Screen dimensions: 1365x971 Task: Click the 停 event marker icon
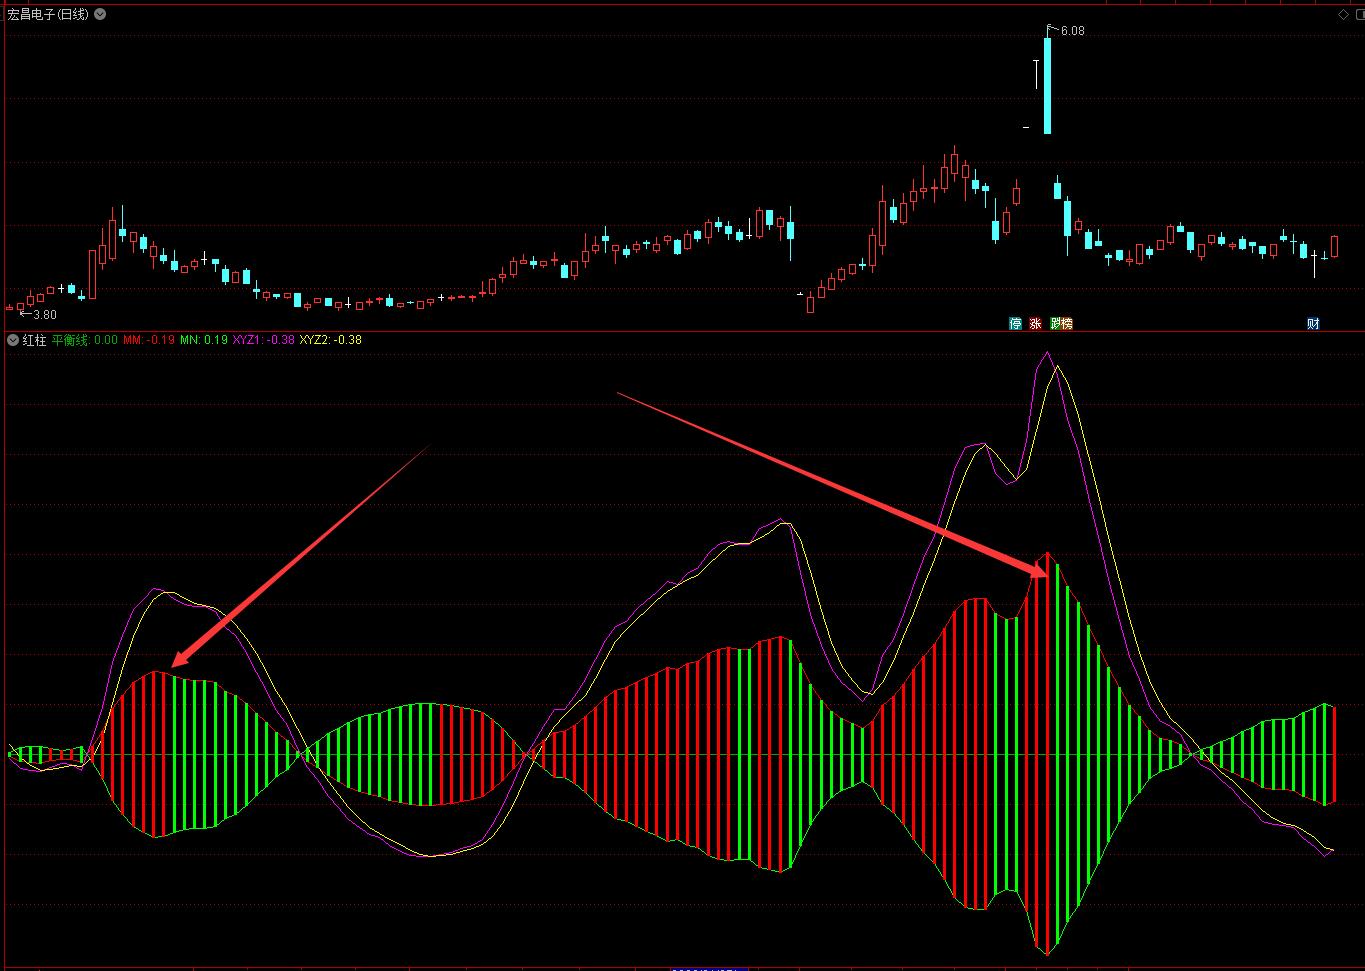1016,324
